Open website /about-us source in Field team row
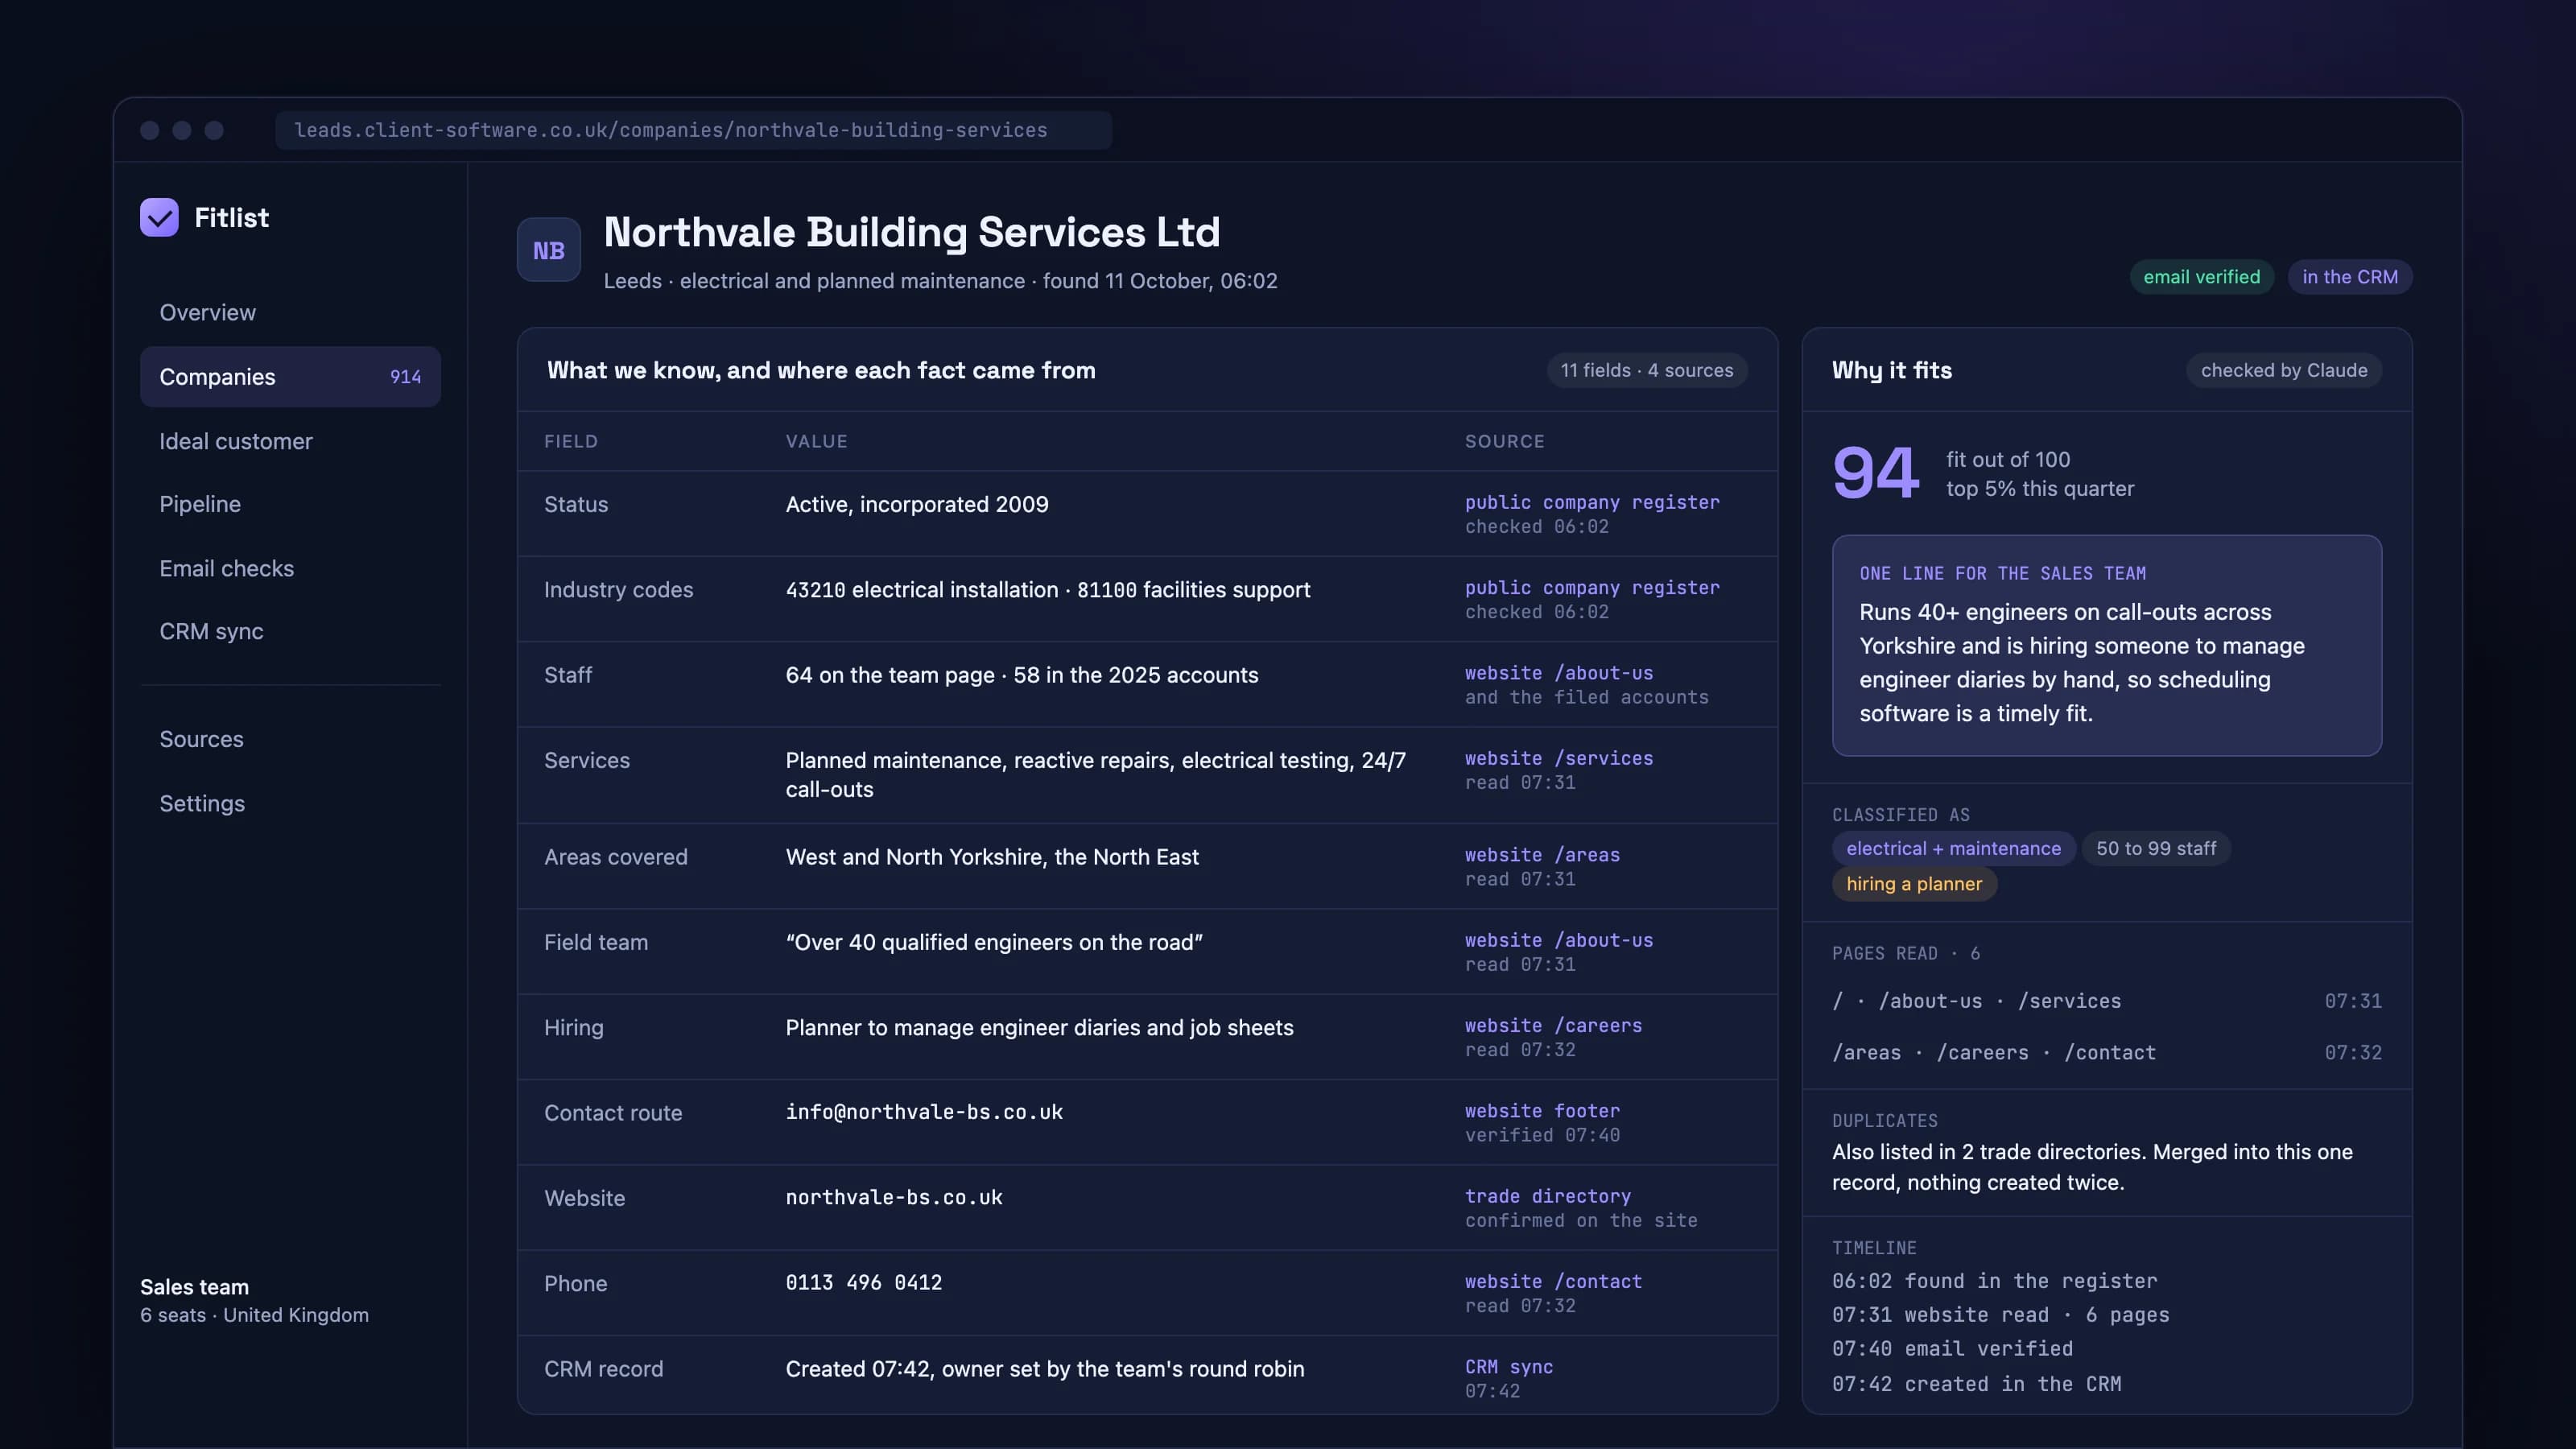Image resolution: width=2576 pixels, height=1449 pixels. point(1559,940)
